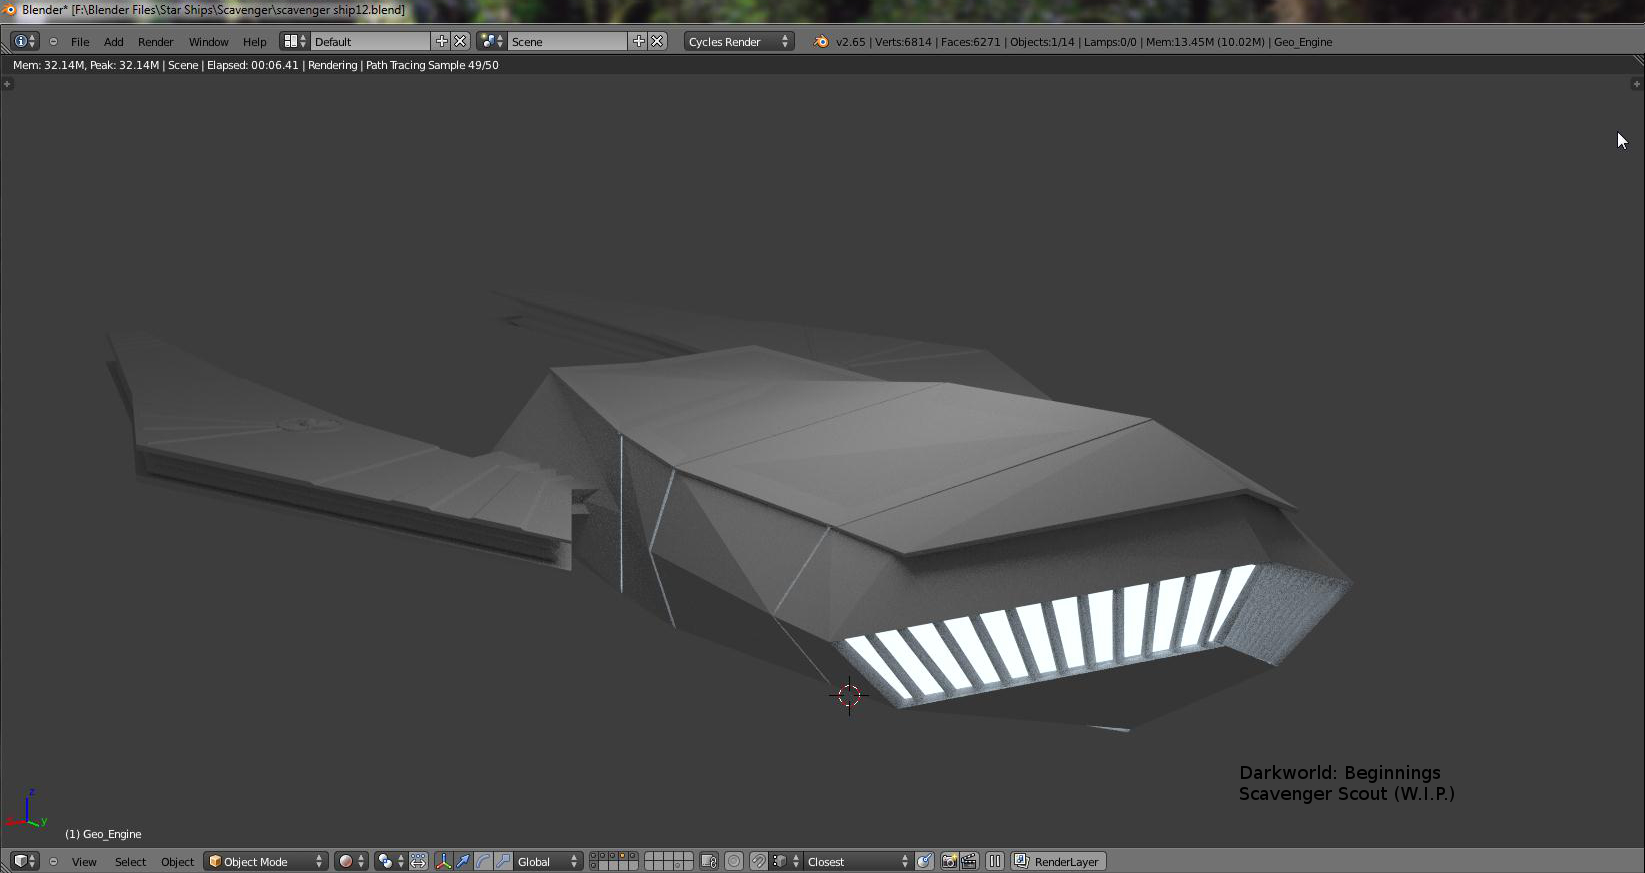Screen dimensions: 1645x873
Task: Click the Scene name field
Action: pyautogui.click(x=566, y=42)
